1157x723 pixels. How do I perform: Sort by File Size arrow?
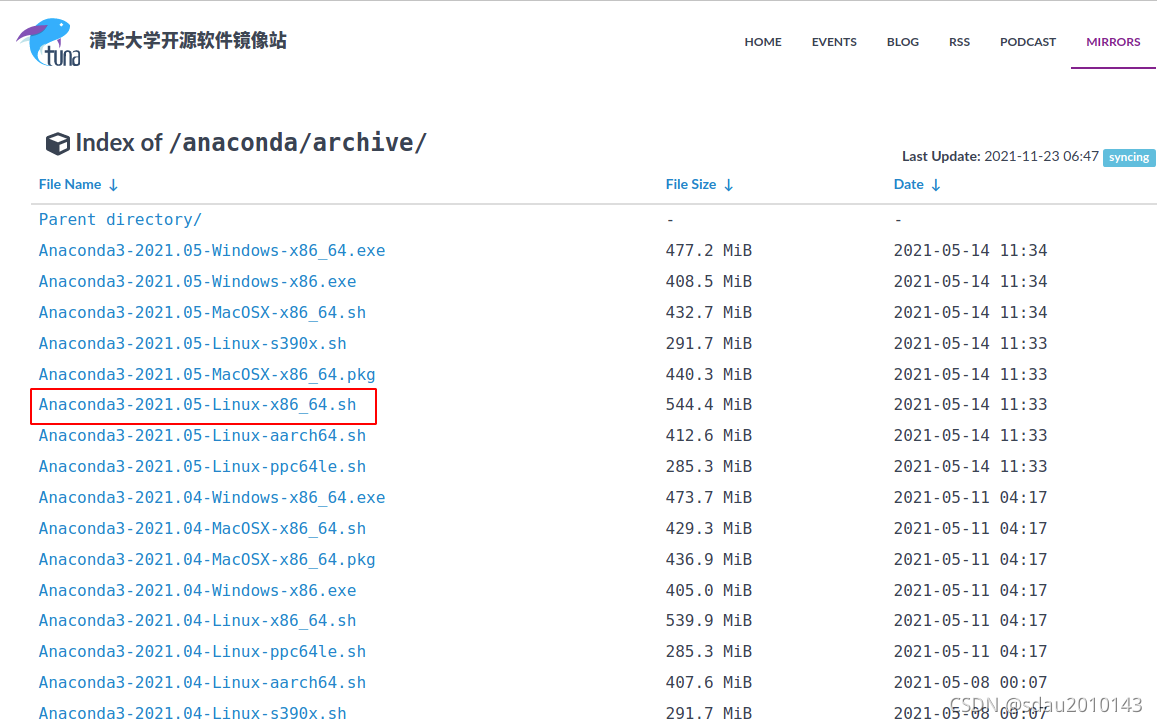(728, 185)
